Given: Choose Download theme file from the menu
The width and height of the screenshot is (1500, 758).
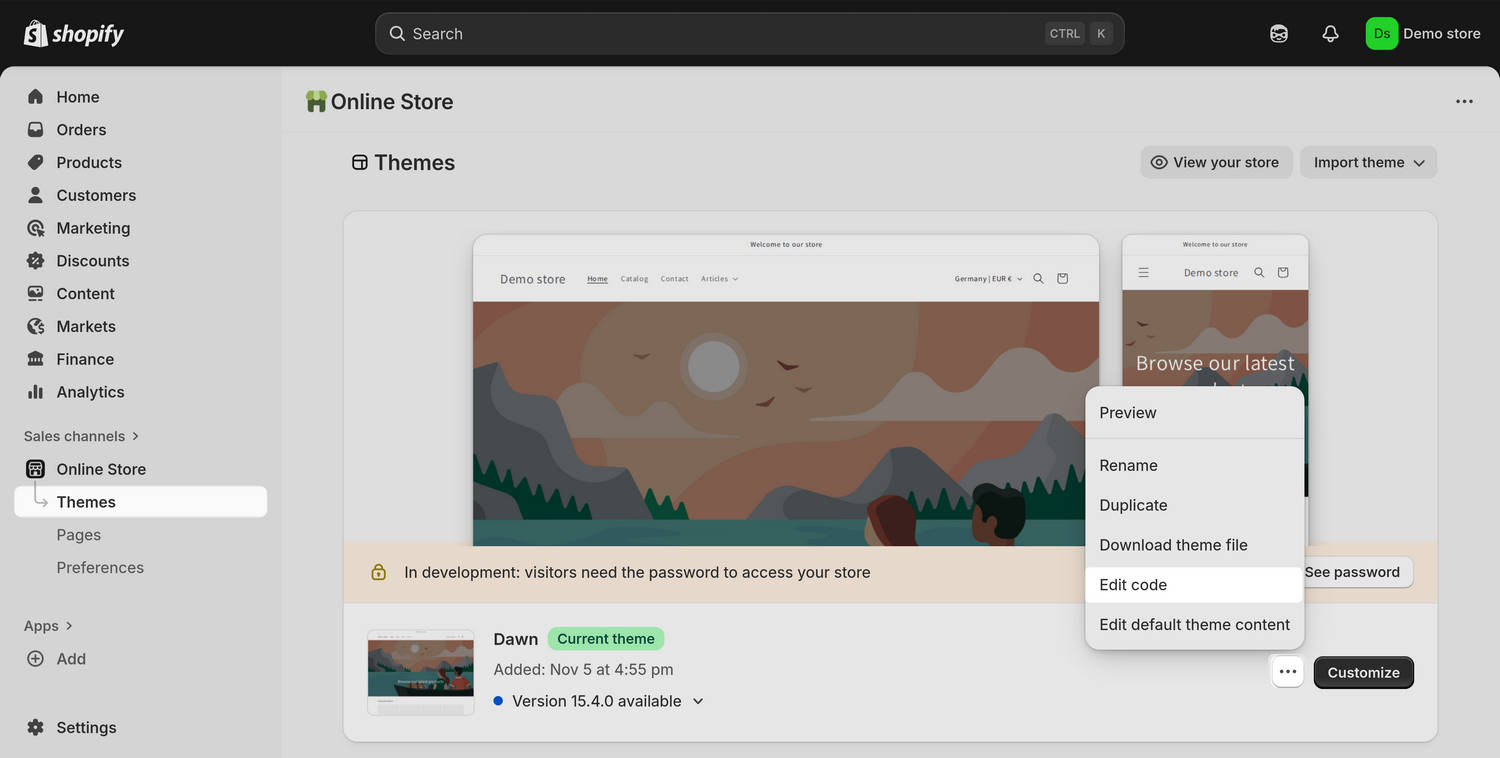Looking at the screenshot, I should (x=1173, y=545).
